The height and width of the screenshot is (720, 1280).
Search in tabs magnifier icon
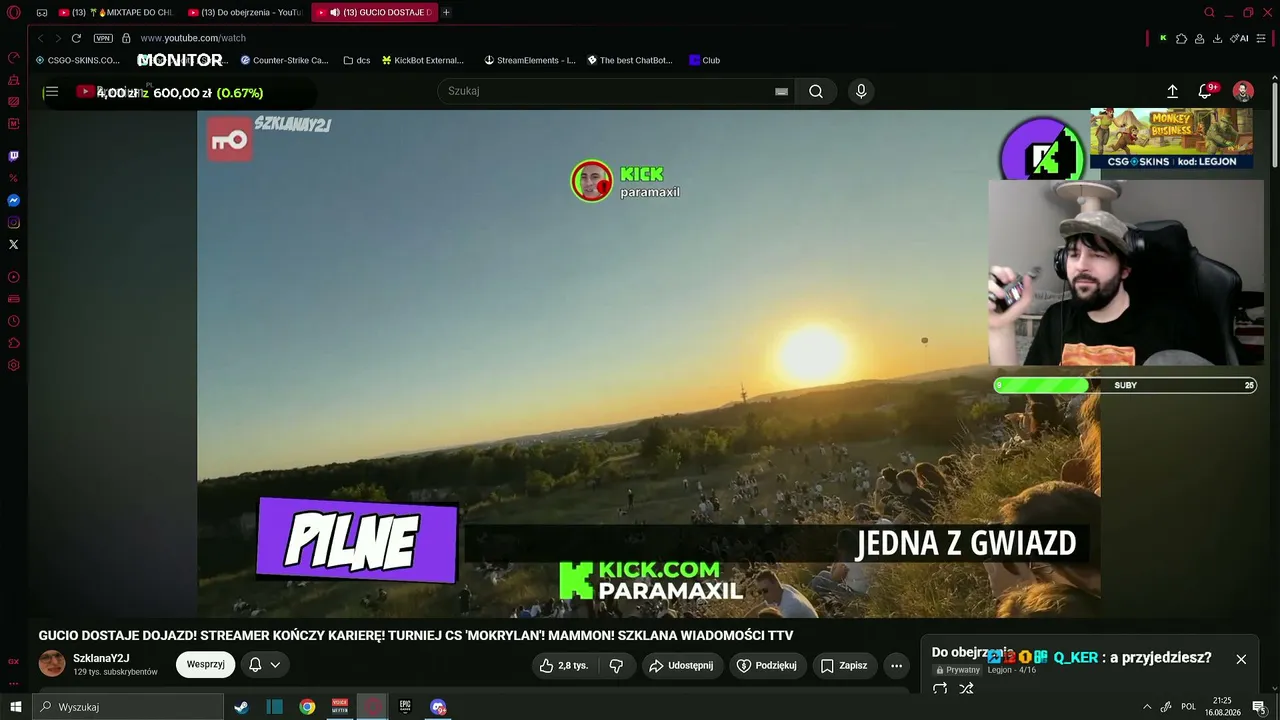(x=1209, y=12)
